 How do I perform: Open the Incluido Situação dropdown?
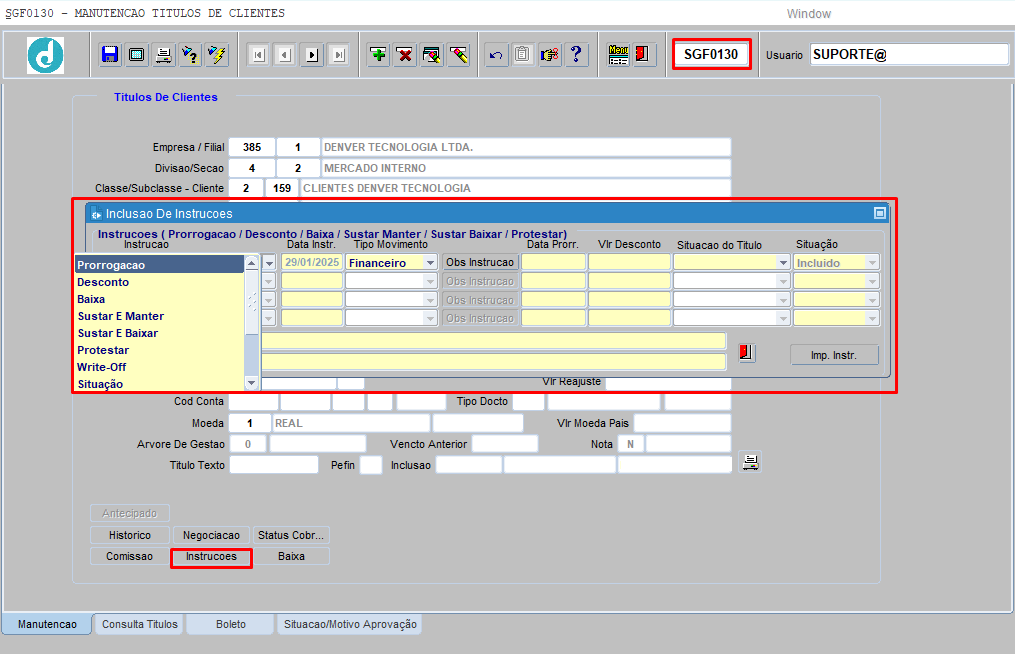[x=873, y=262]
